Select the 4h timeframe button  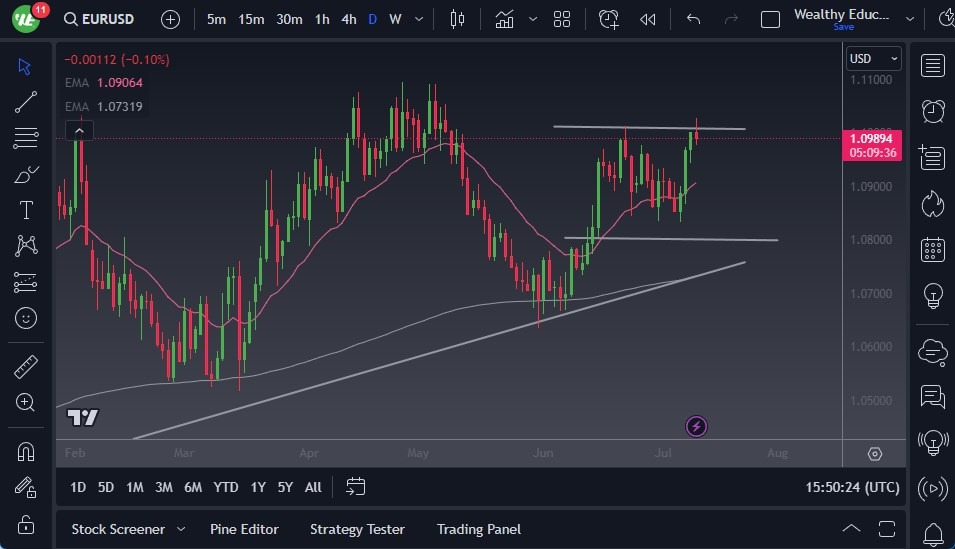[348, 19]
